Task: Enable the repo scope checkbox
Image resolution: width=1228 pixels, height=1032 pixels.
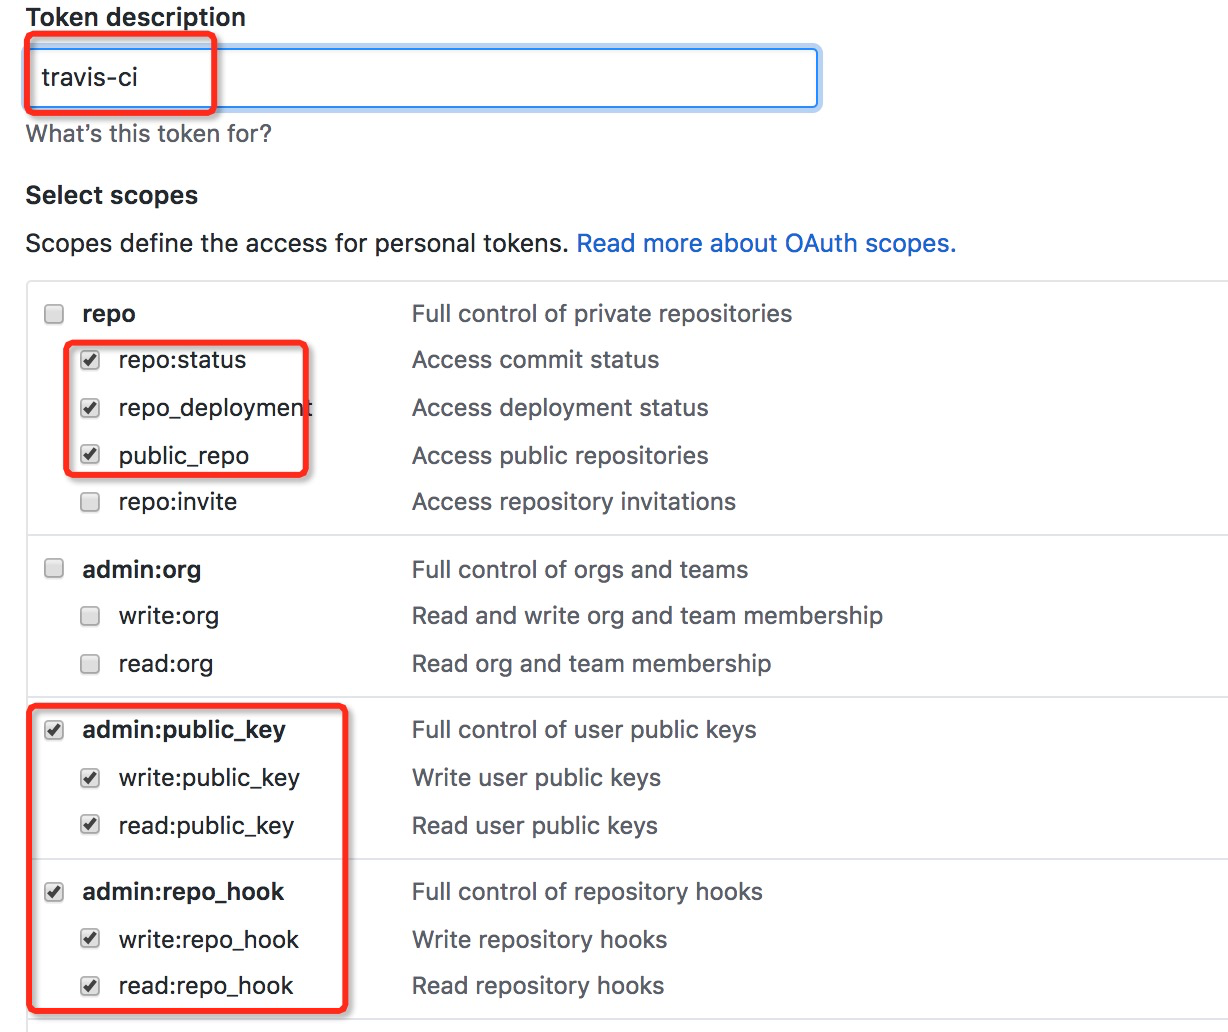Action: coord(54,314)
